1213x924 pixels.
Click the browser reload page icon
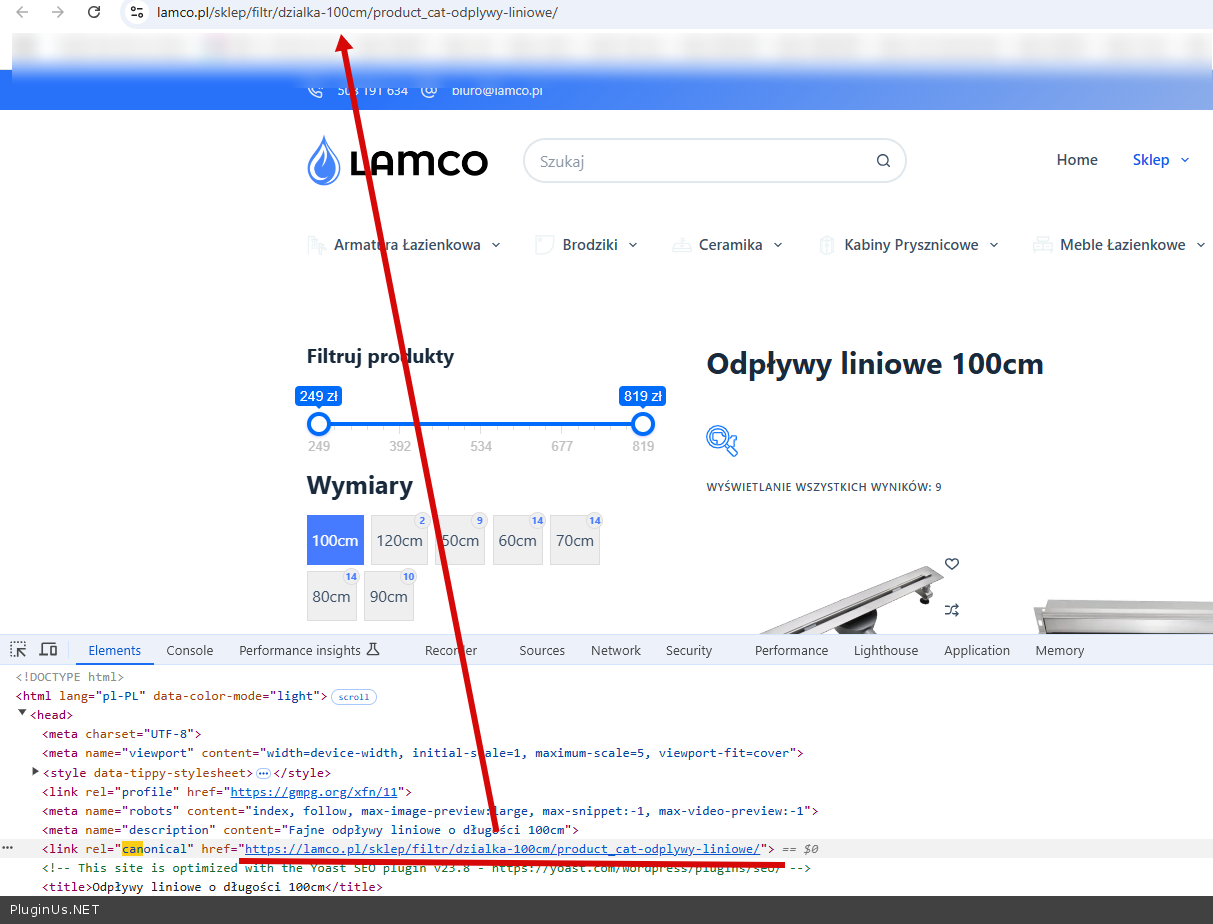point(94,12)
